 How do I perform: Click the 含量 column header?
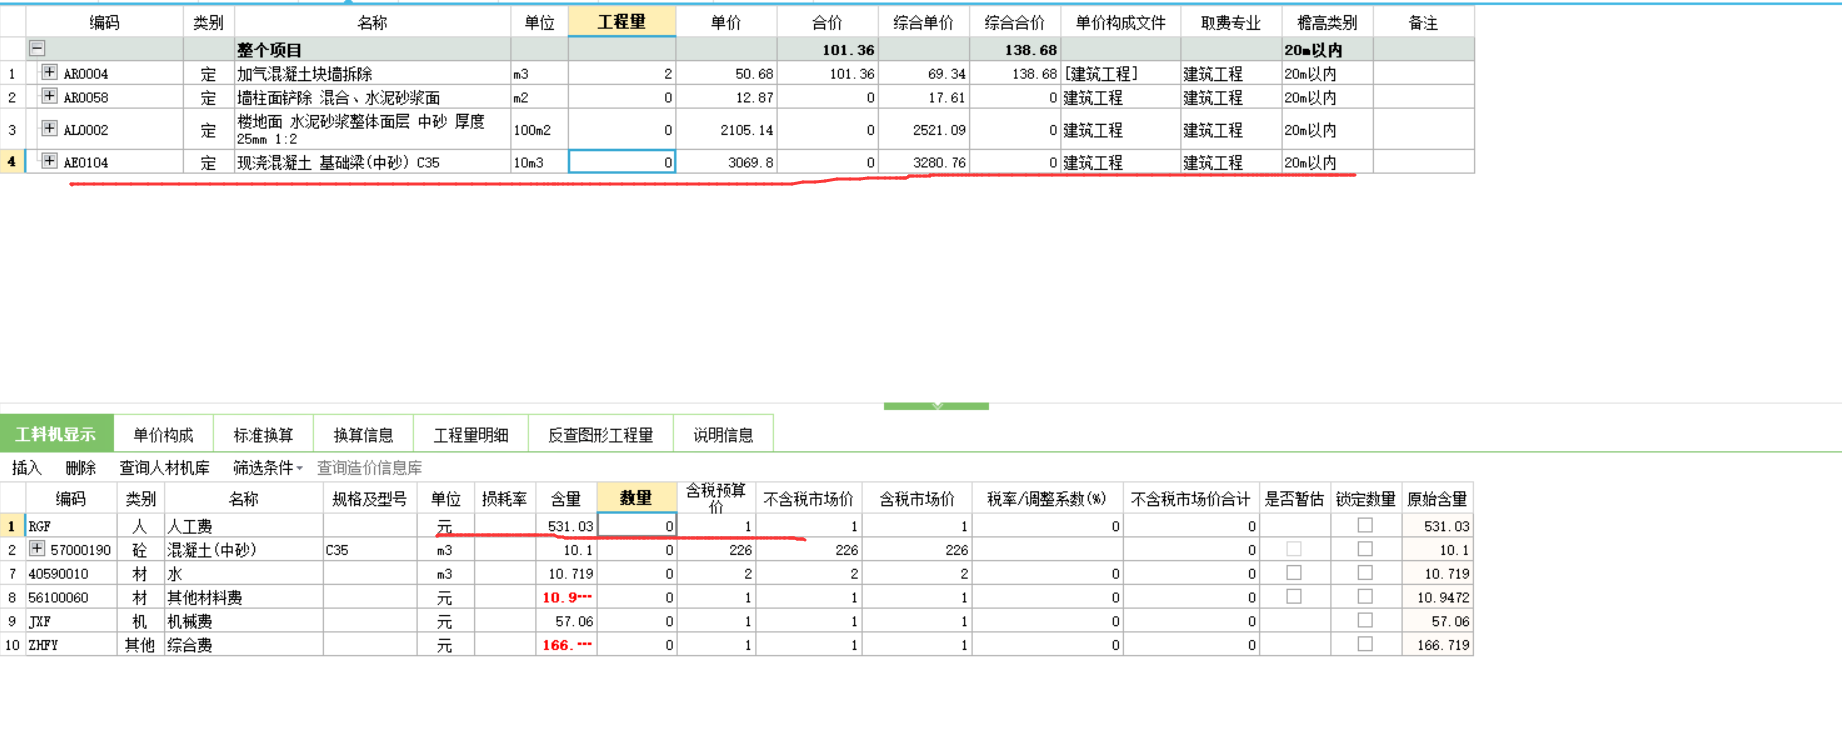pos(566,498)
